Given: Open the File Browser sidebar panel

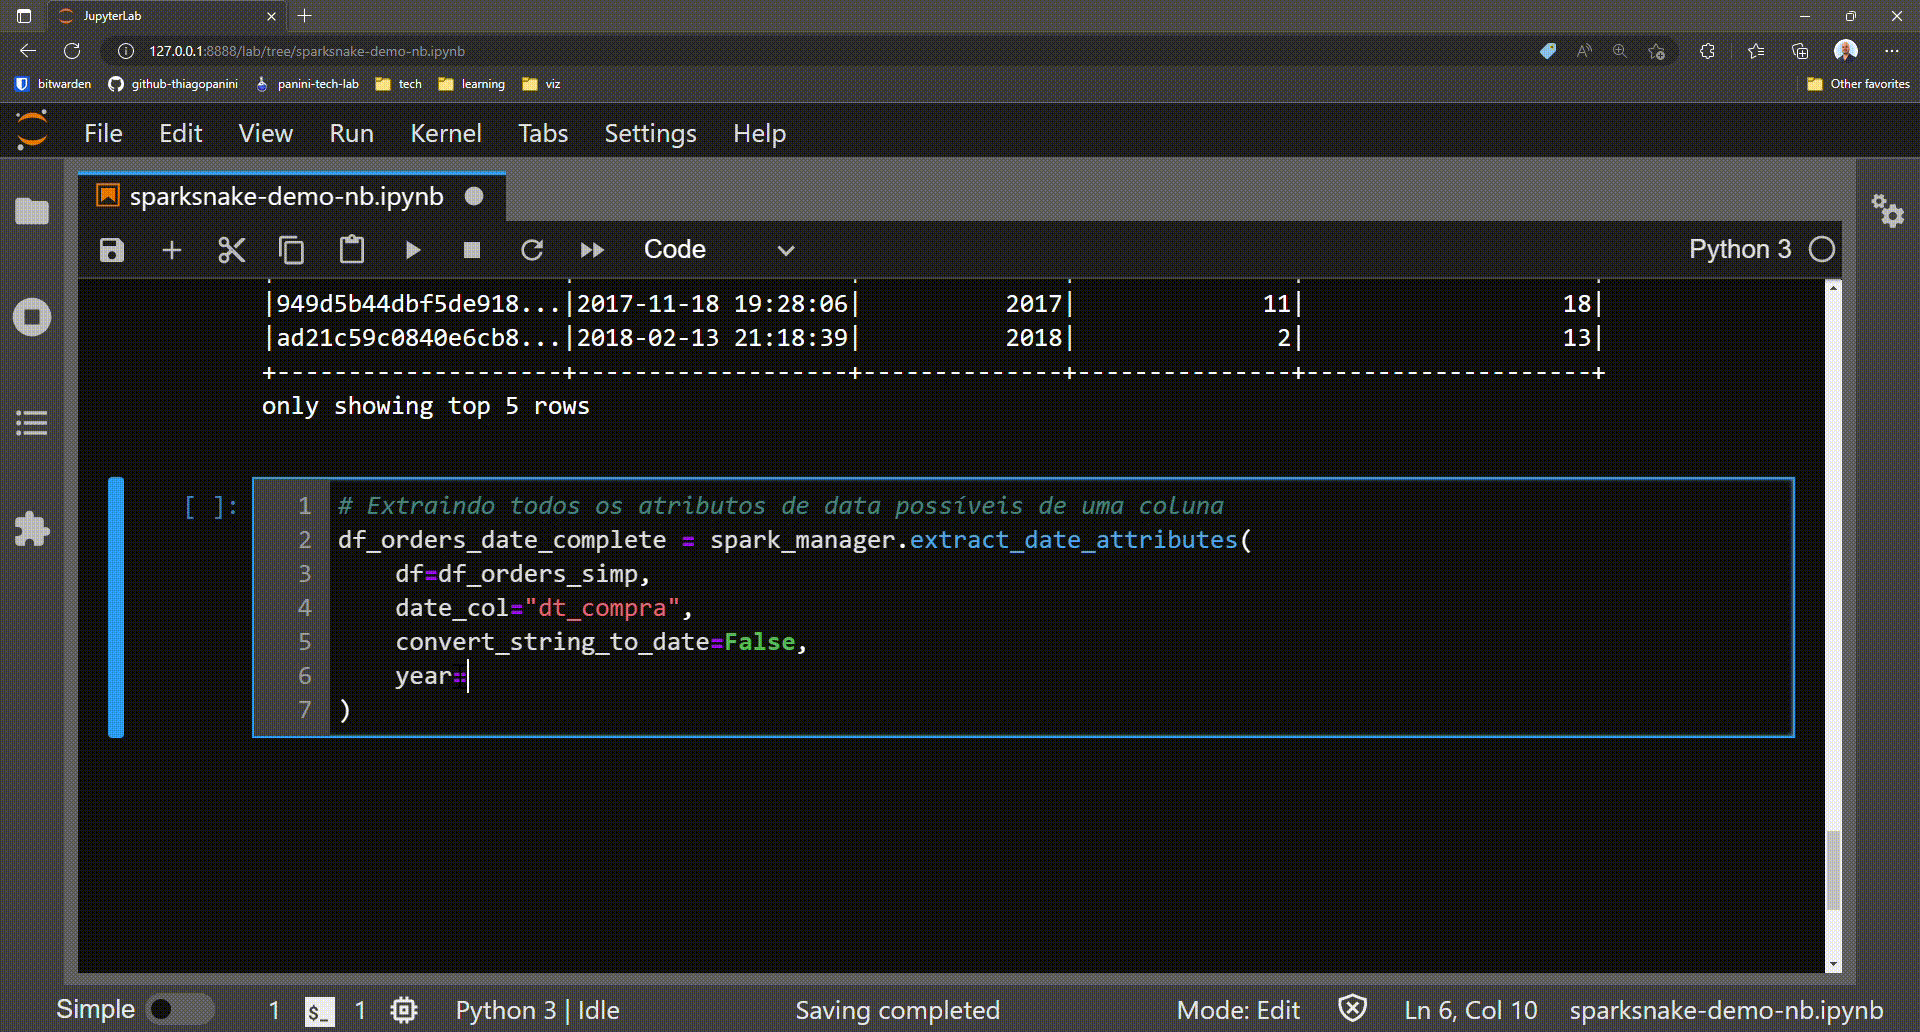Looking at the screenshot, I should [32, 211].
